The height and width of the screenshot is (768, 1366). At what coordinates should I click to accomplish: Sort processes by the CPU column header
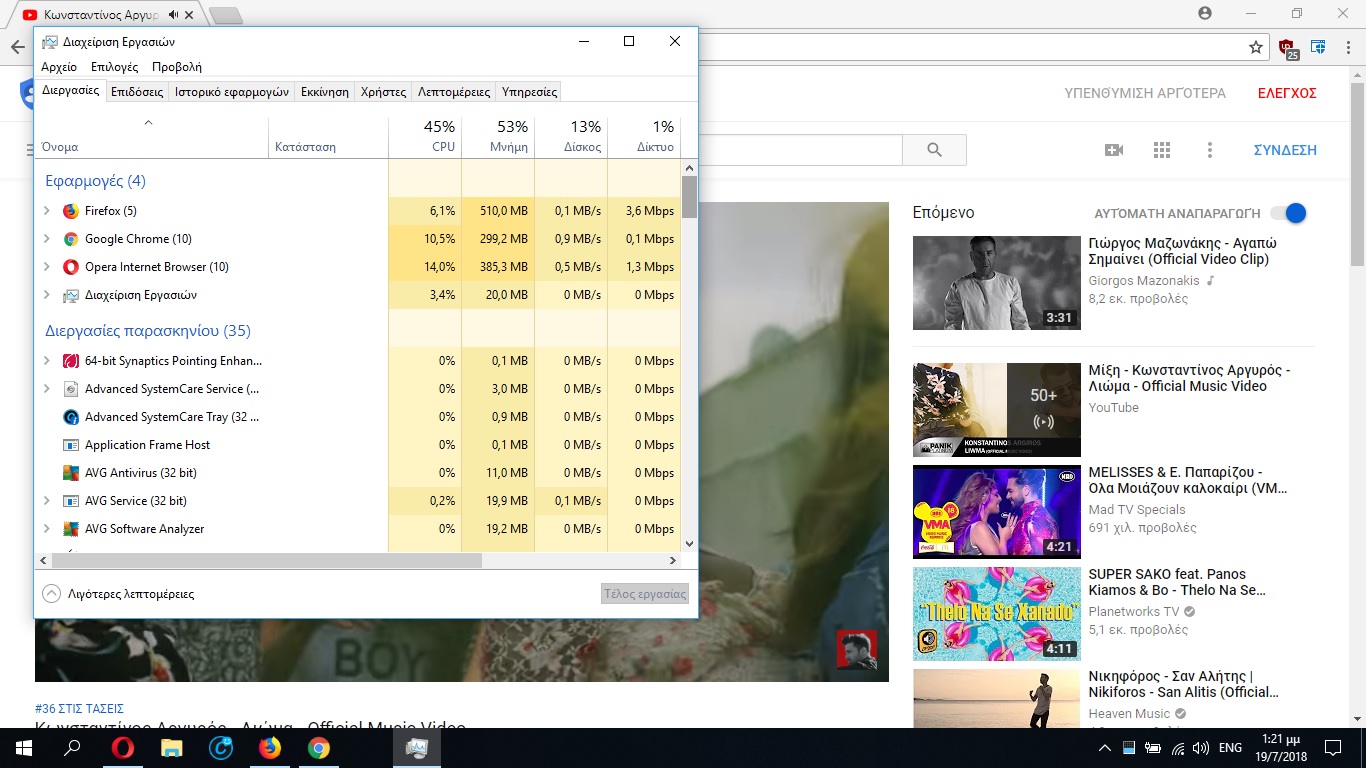[x=425, y=137]
